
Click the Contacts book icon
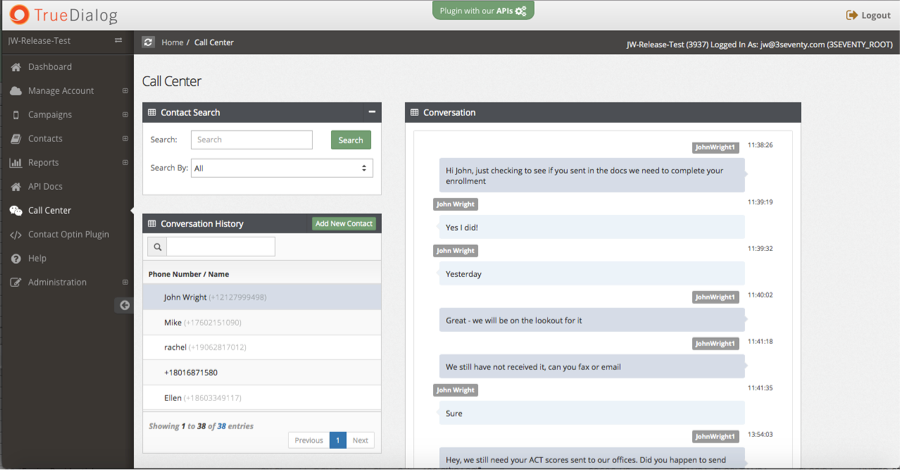click(x=15, y=139)
